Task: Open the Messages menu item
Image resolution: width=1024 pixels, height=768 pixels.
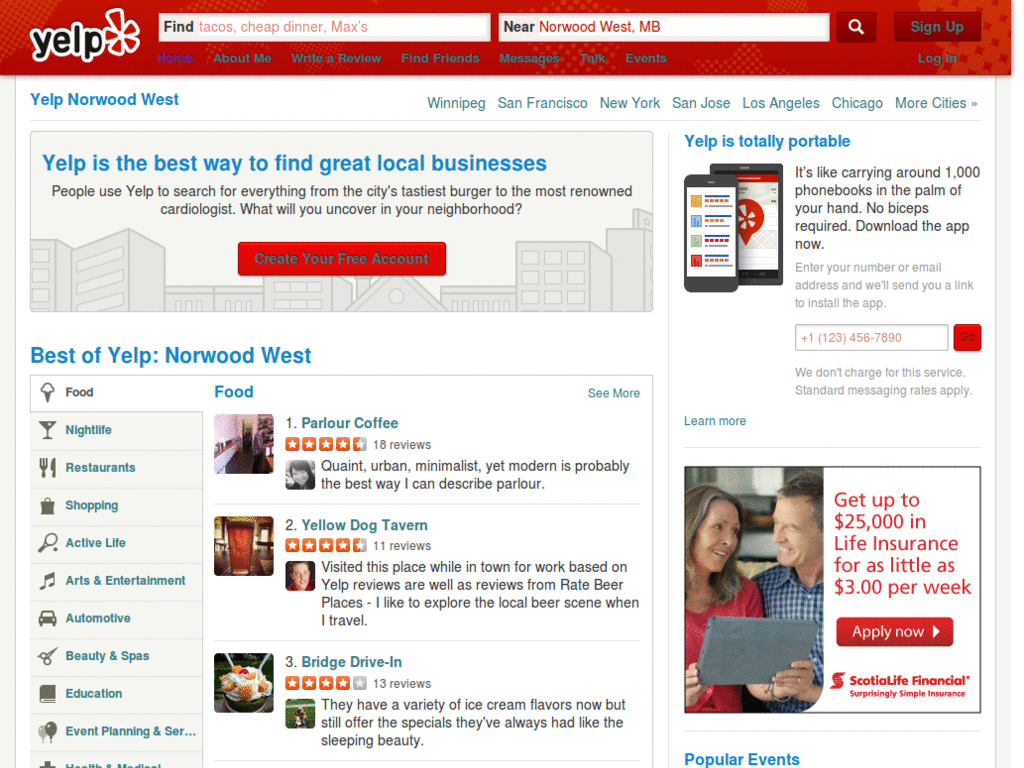Action: [x=529, y=58]
